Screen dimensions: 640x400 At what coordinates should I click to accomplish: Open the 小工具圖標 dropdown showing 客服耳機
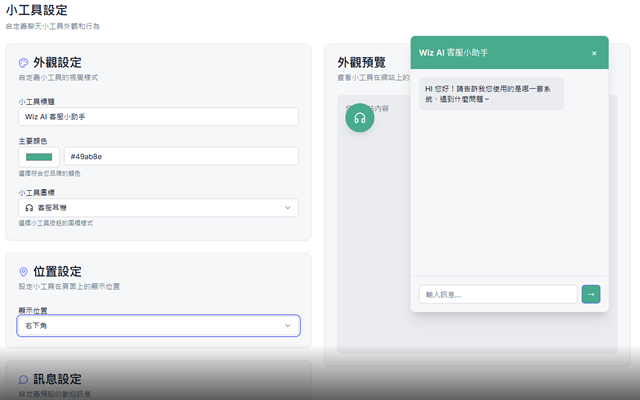click(x=158, y=208)
